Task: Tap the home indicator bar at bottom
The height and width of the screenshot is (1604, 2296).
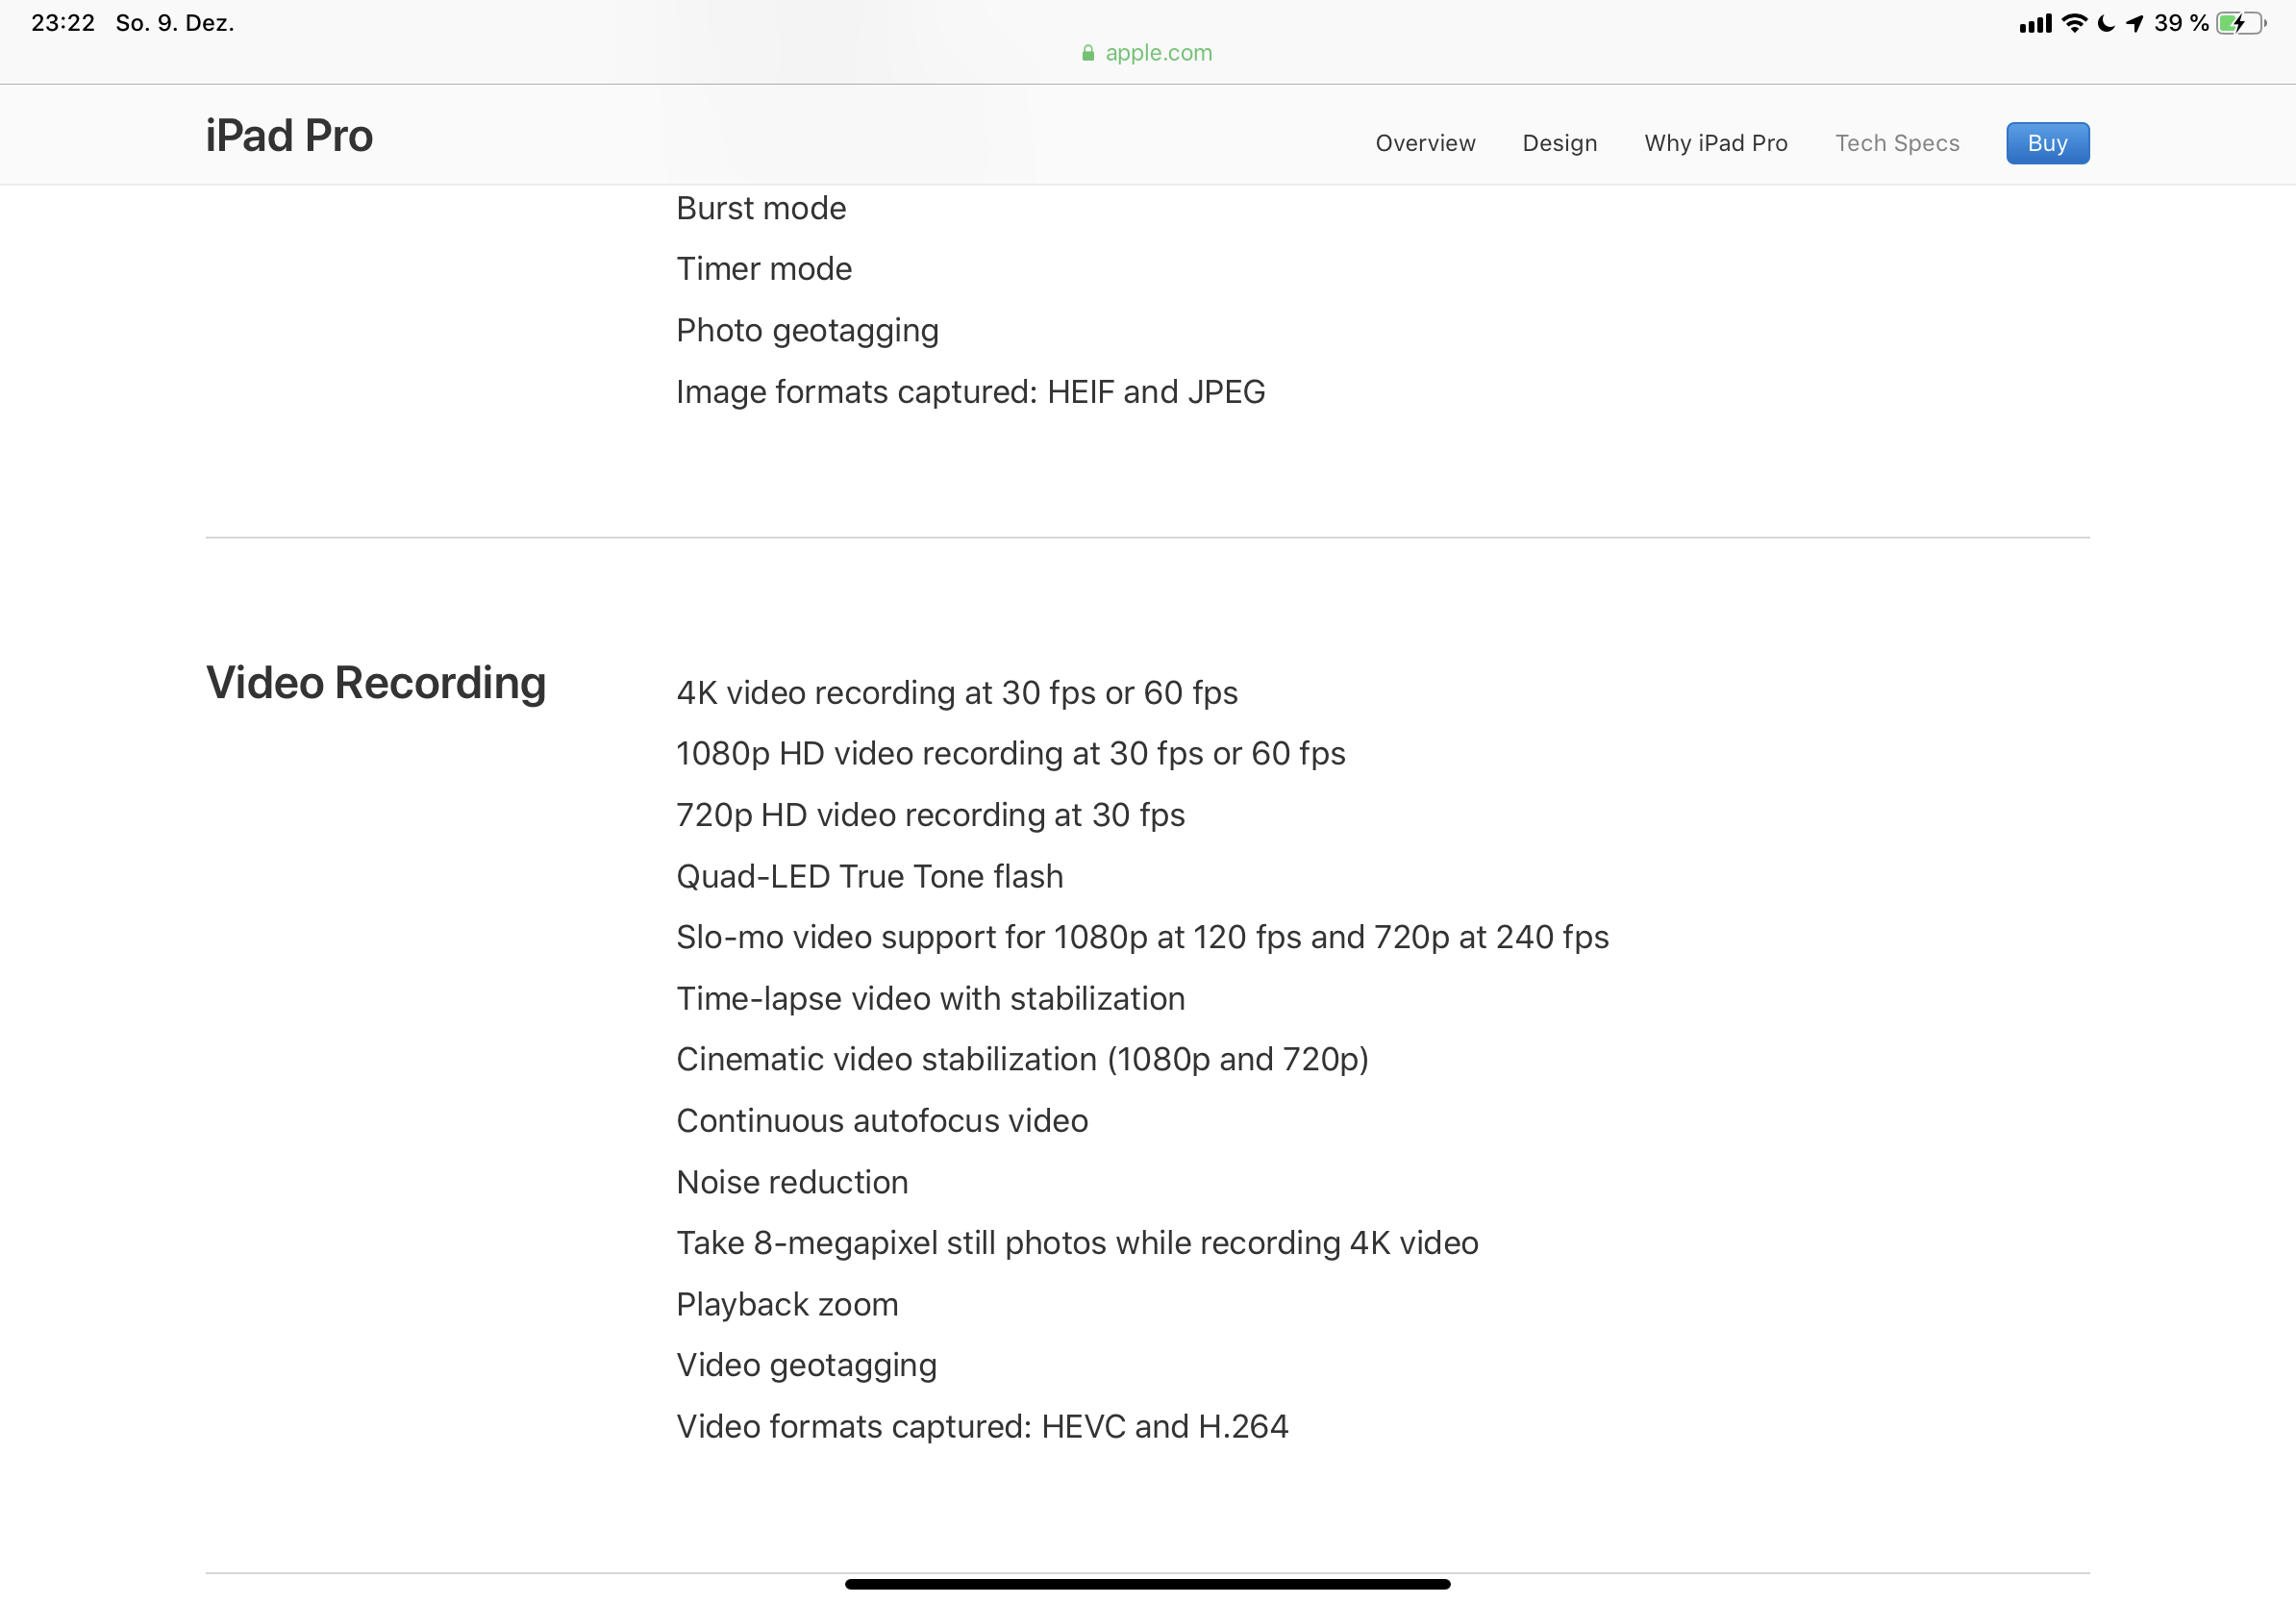Action: [x=1148, y=1584]
